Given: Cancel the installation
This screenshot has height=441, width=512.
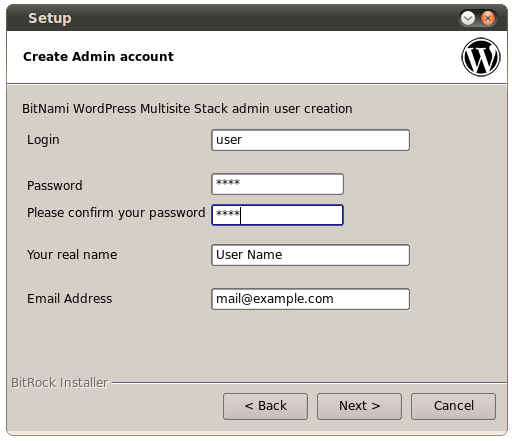Looking at the screenshot, I should pos(453,406).
